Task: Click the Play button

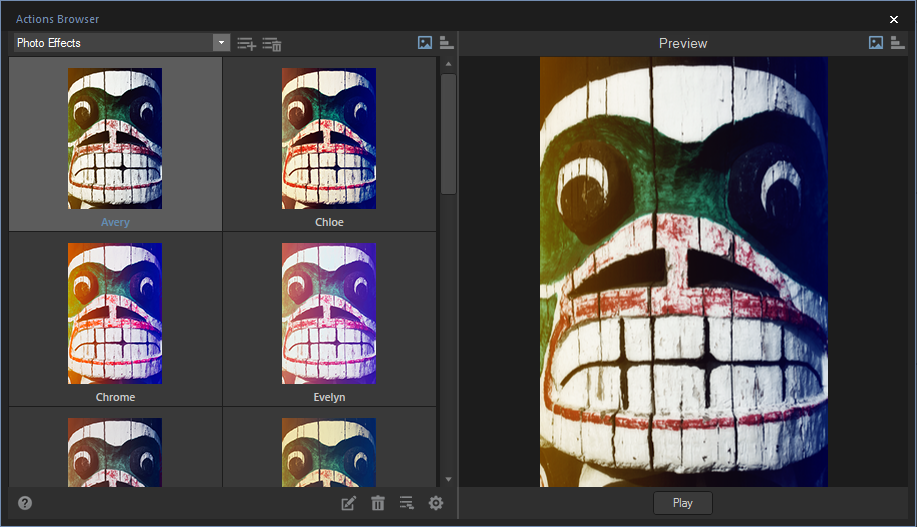Action: click(x=682, y=503)
